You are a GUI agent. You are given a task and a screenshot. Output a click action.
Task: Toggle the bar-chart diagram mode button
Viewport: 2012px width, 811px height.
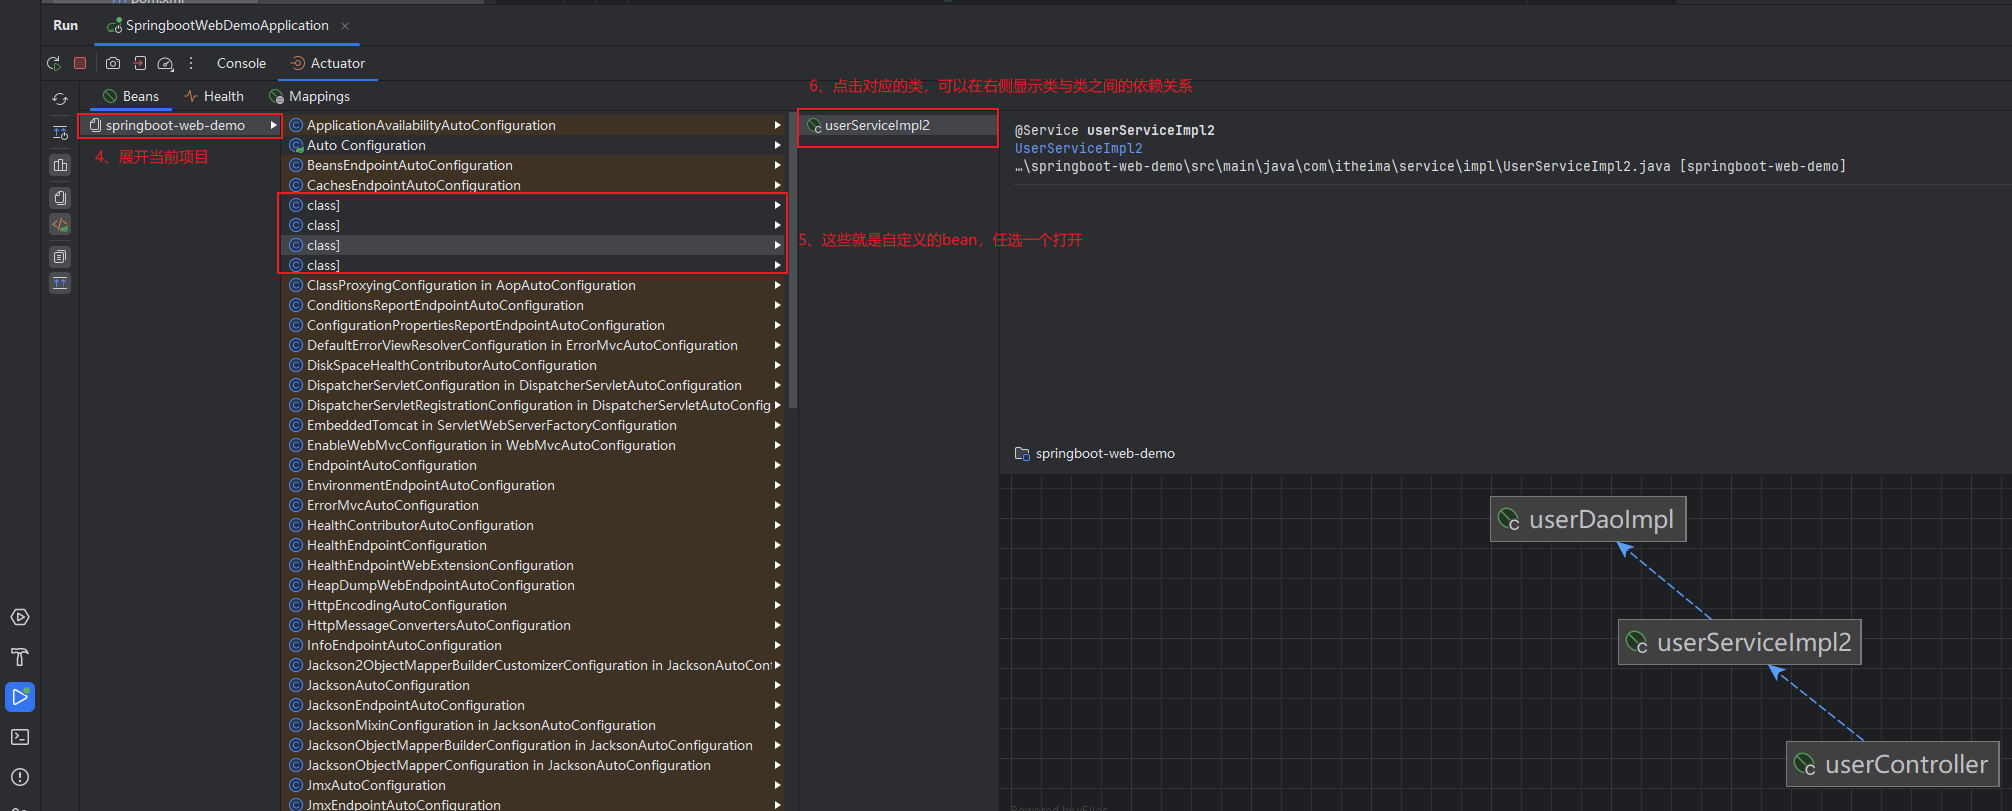[60, 165]
